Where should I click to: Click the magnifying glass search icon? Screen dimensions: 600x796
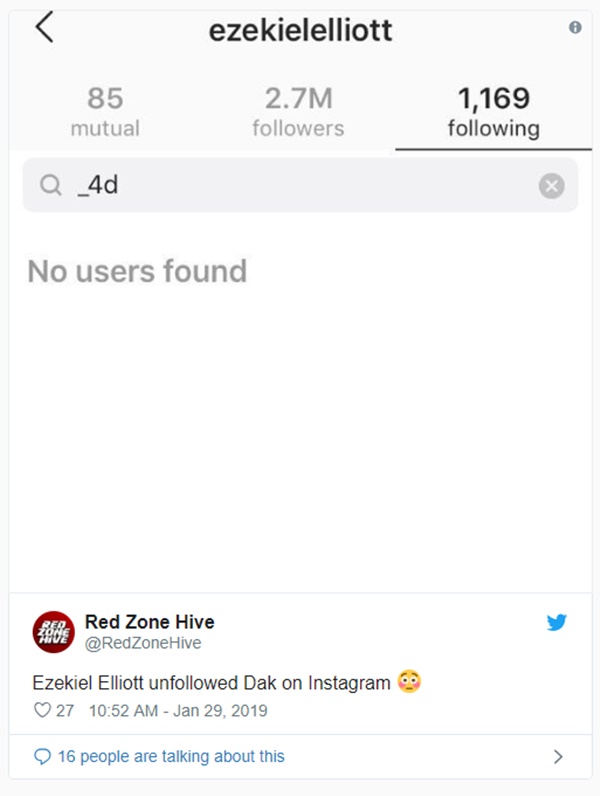(51, 185)
